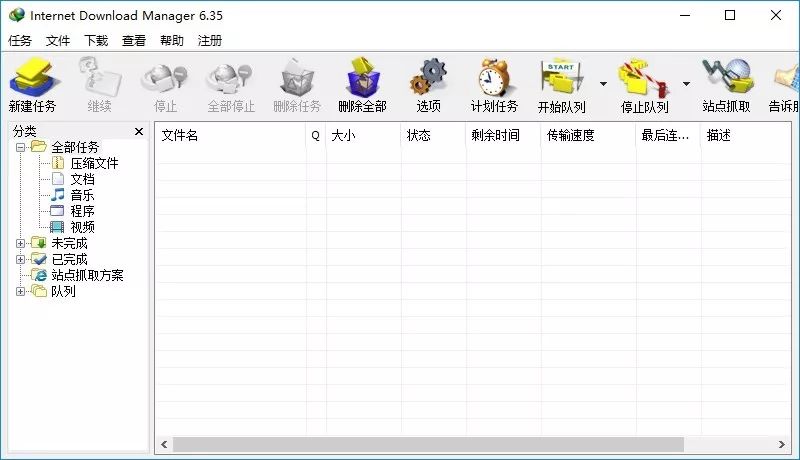Sort by 传输速度 column header
Viewport: 800px width, 460px height.
[588, 135]
